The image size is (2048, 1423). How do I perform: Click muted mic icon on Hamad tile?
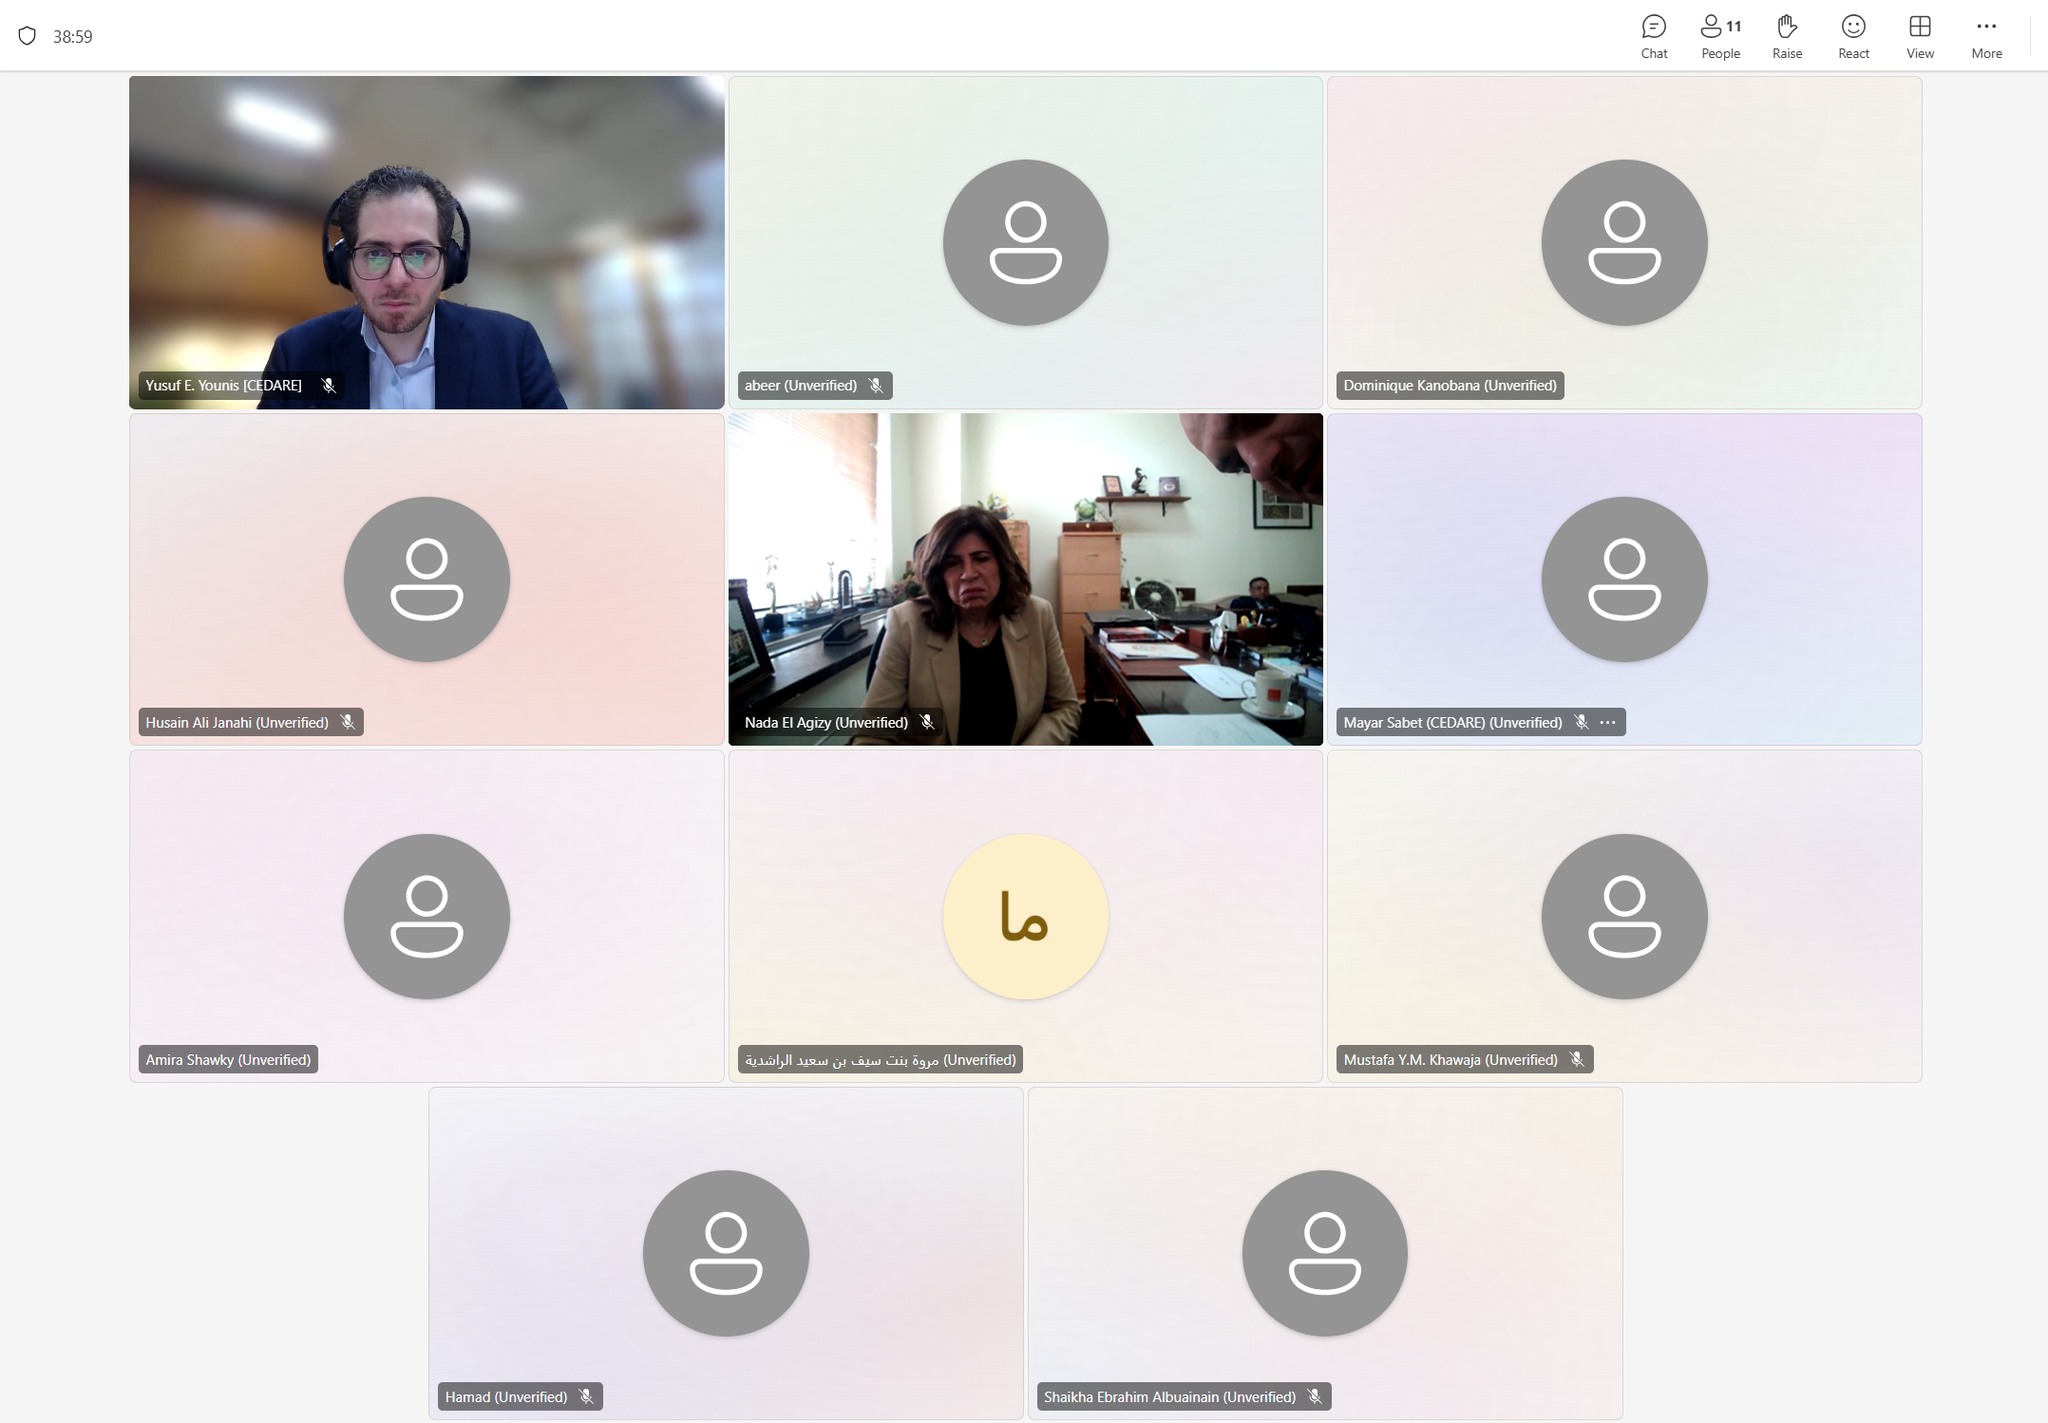[x=586, y=1396]
